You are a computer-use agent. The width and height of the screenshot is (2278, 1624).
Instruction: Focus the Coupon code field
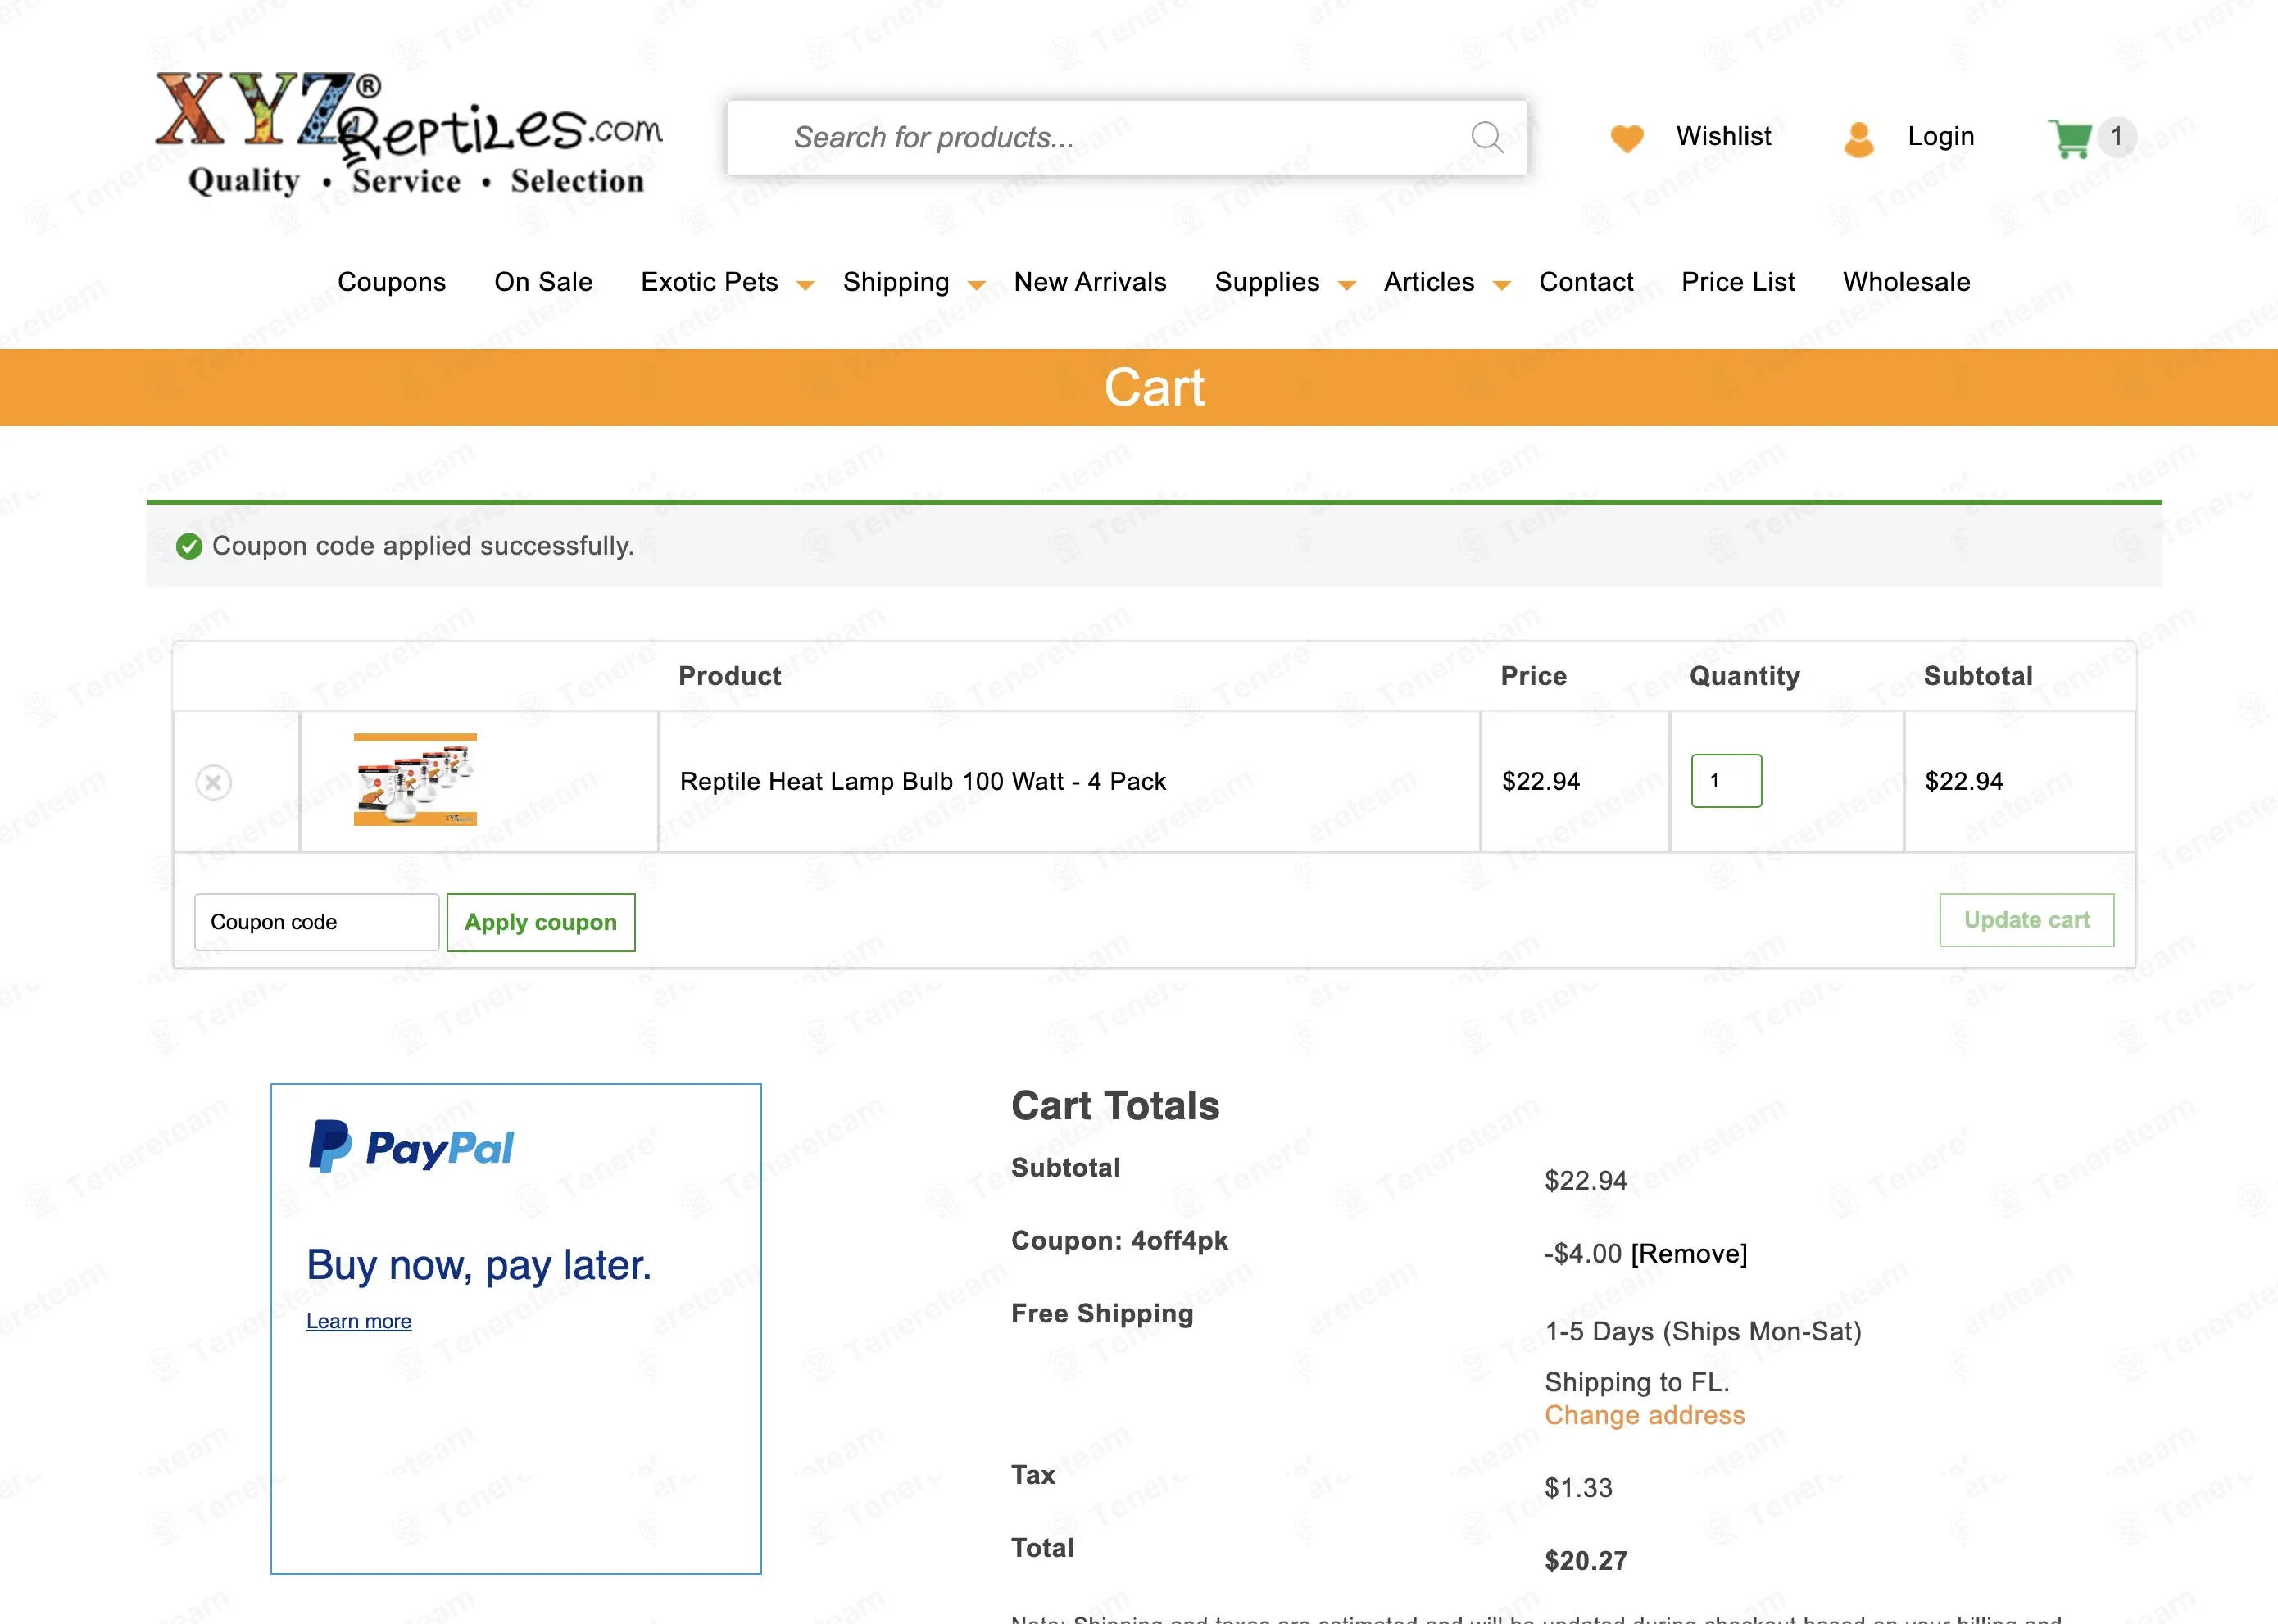317,922
